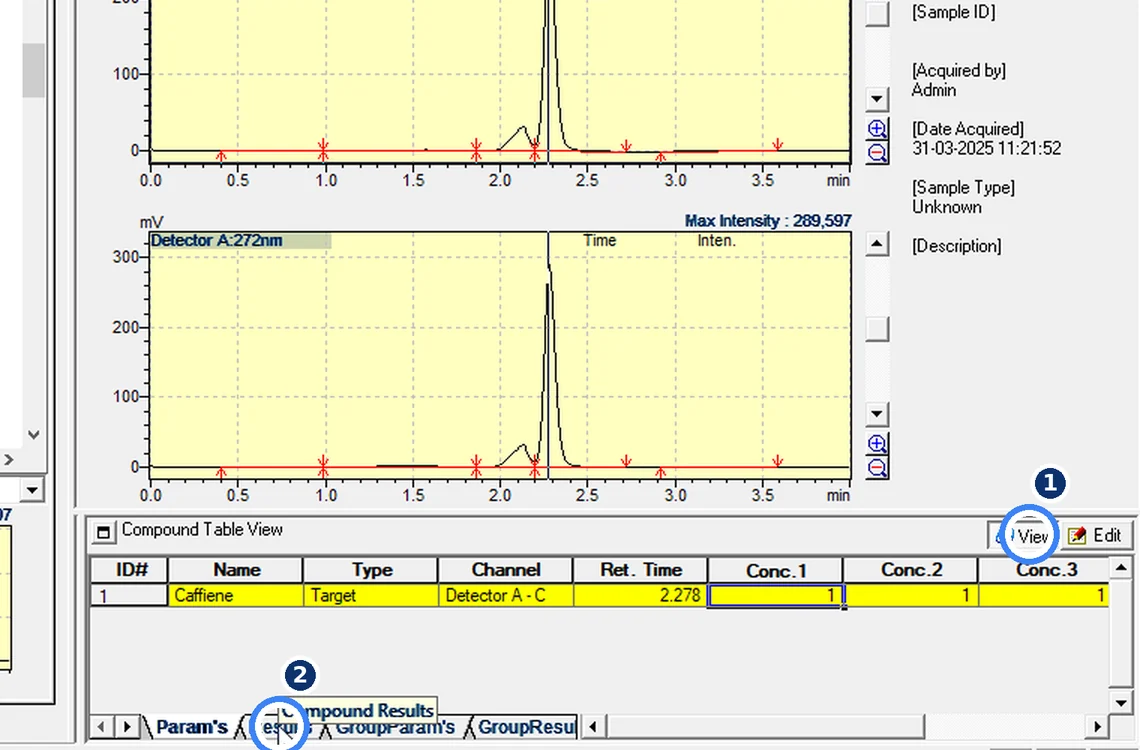1140x750 pixels.
Task: Zoom out on the Detector A:272nm chromatogram
Action: [x=878, y=467]
